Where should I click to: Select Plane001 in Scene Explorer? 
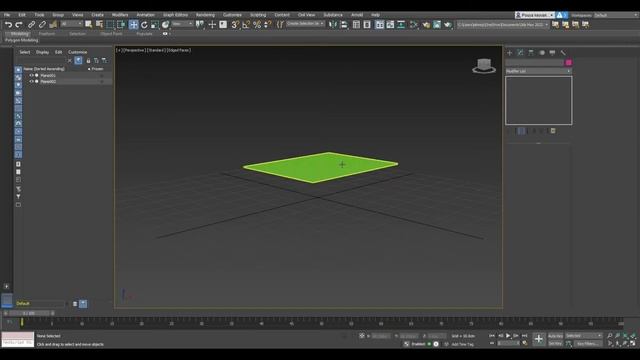tap(48, 76)
